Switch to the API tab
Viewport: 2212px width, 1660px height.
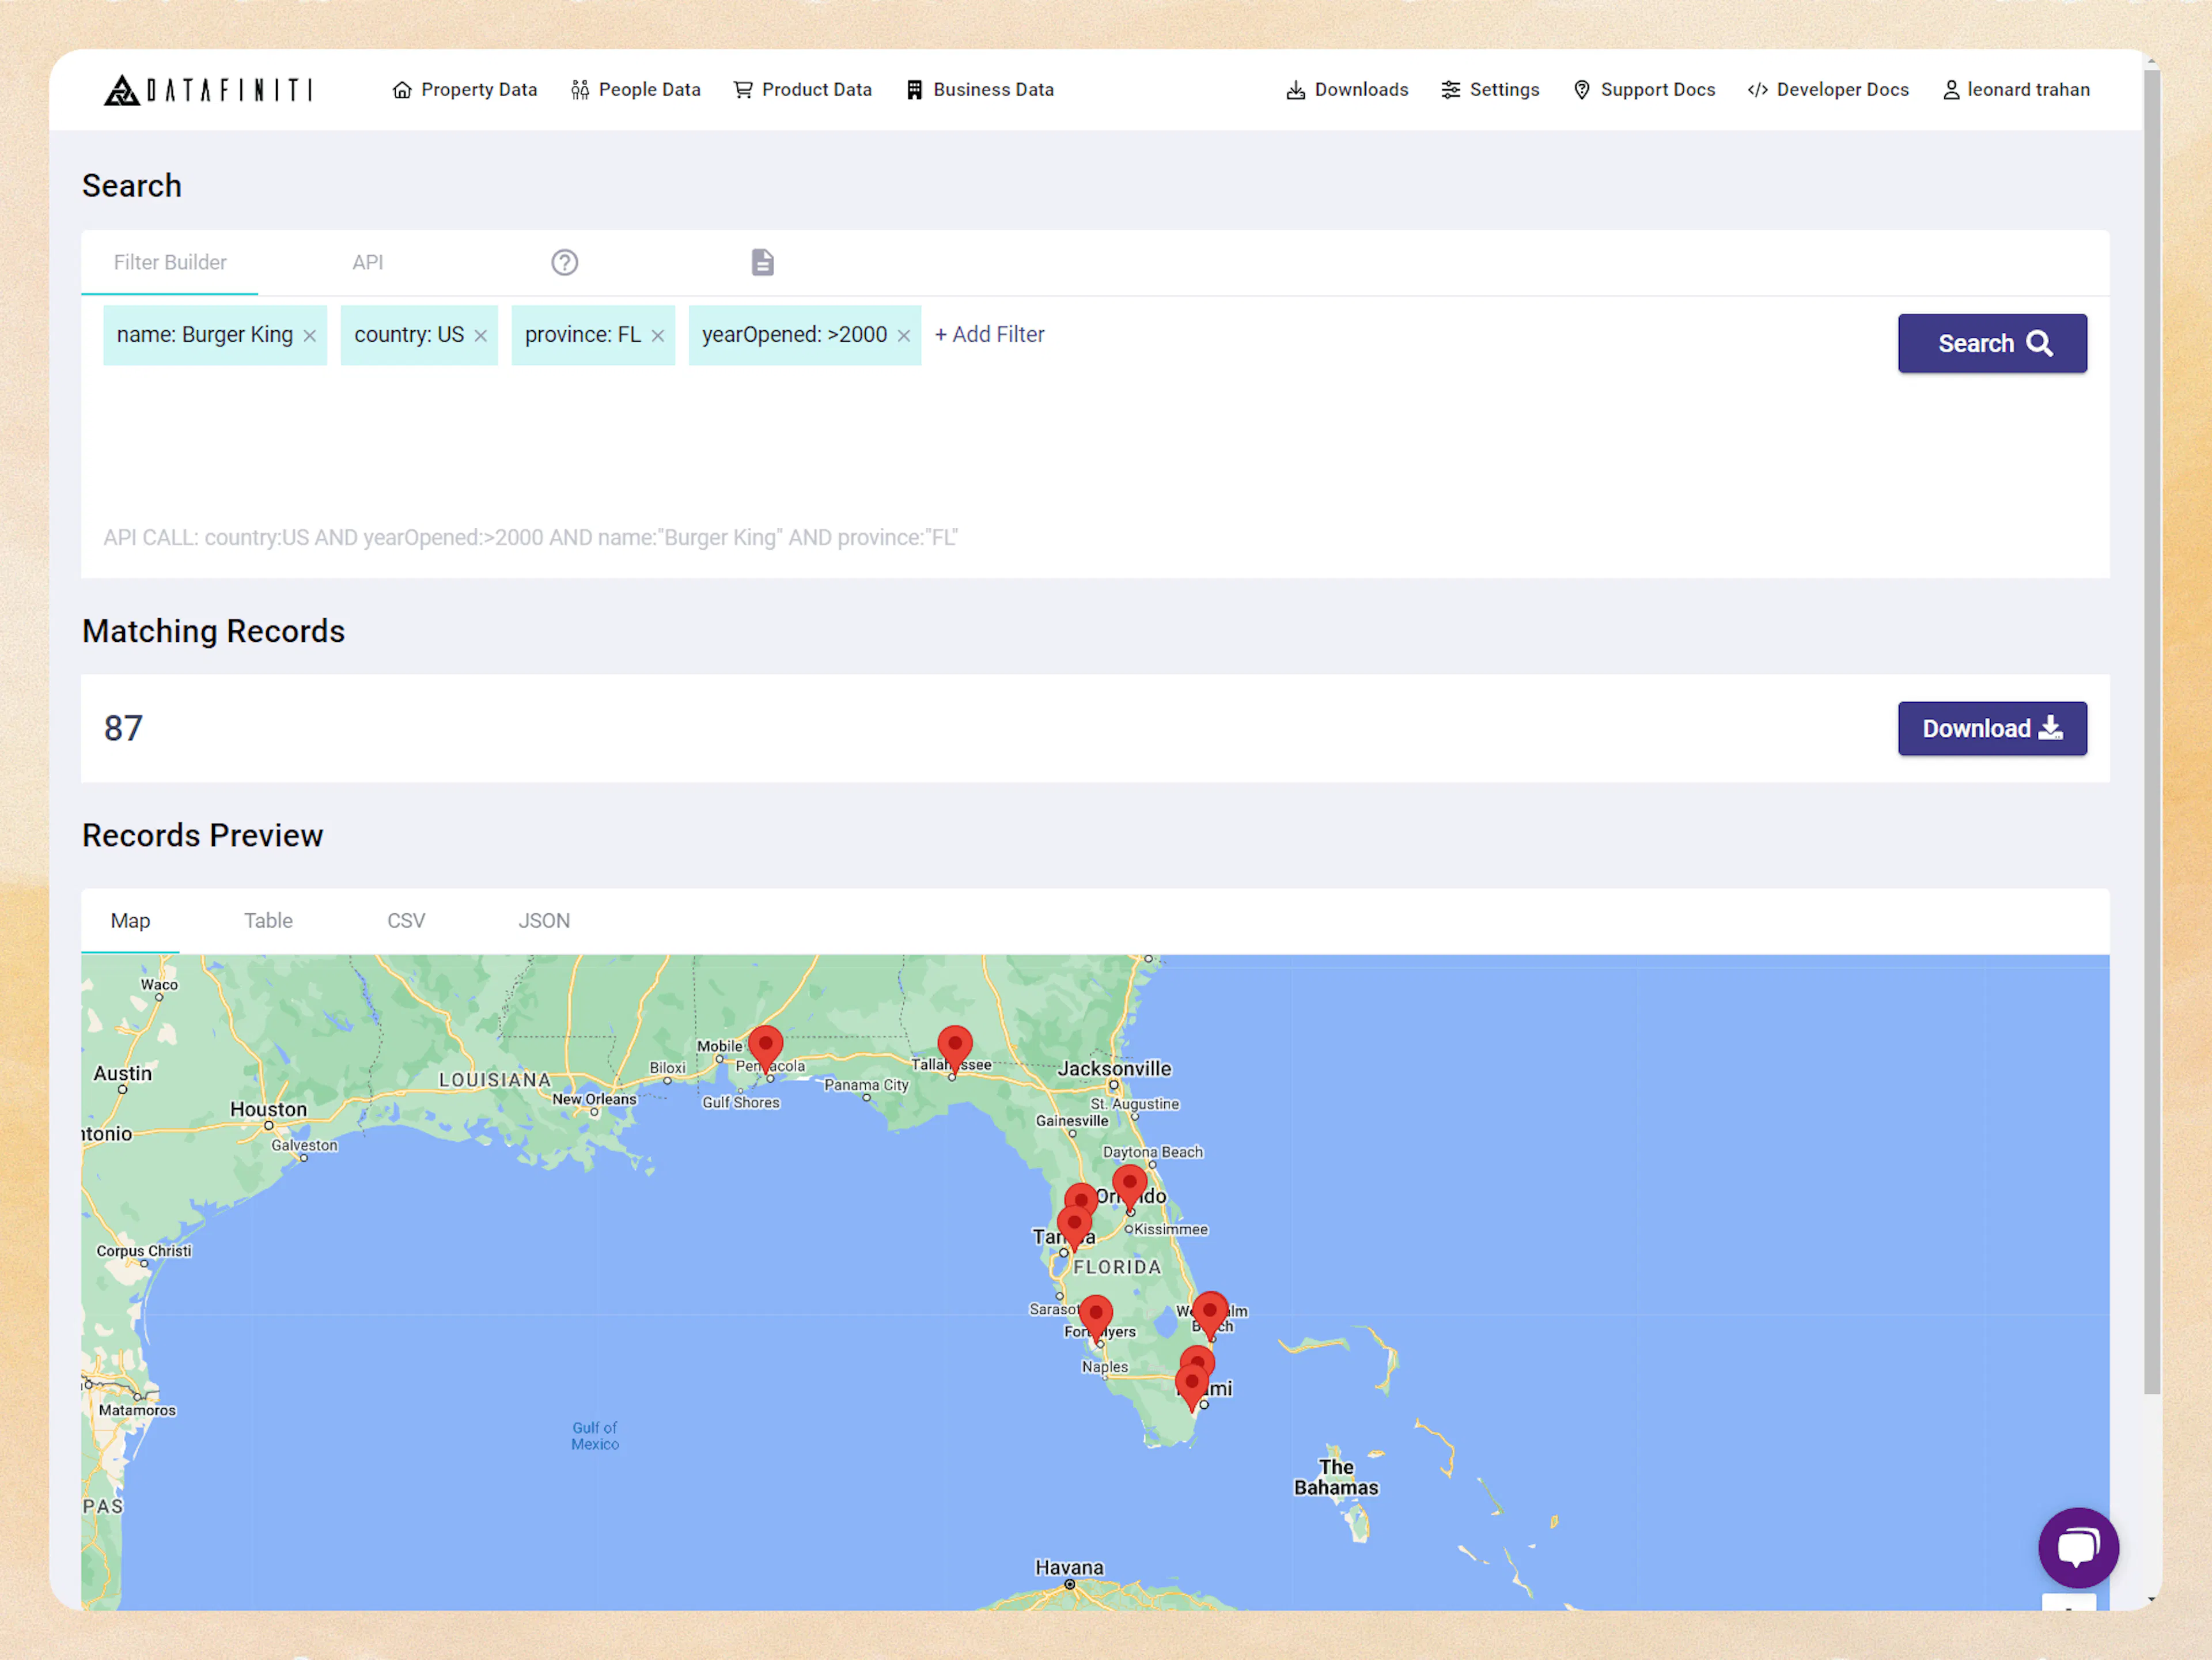point(367,262)
